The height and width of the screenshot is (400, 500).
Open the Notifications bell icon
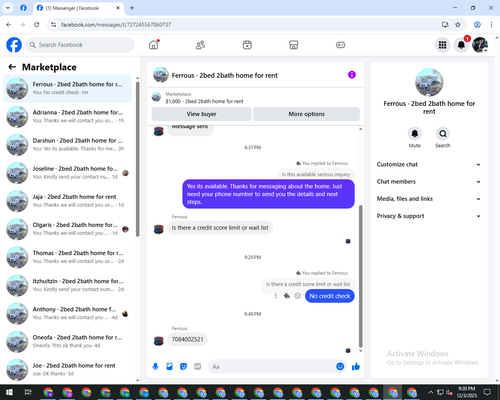(x=461, y=45)
